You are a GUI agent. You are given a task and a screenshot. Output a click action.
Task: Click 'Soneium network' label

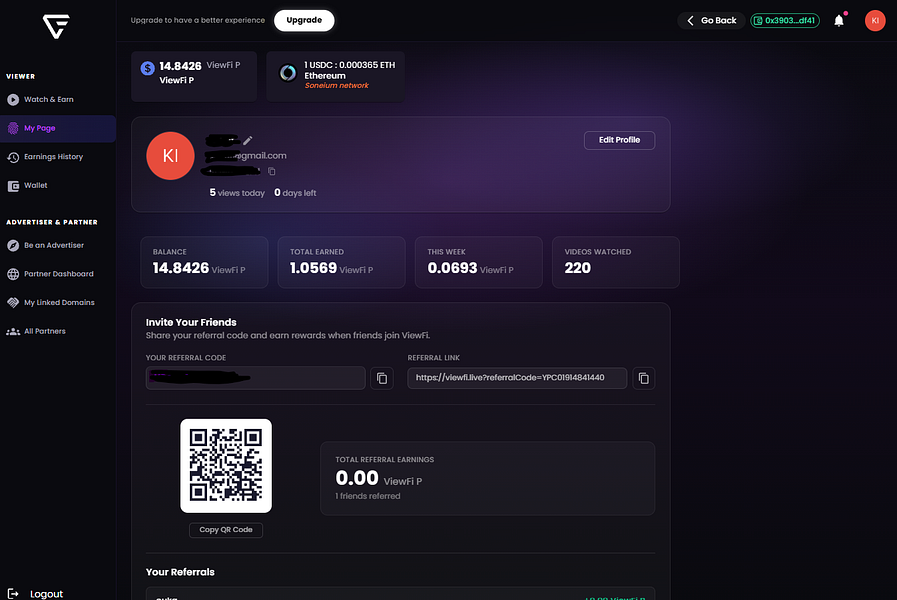tap(336, 85)
